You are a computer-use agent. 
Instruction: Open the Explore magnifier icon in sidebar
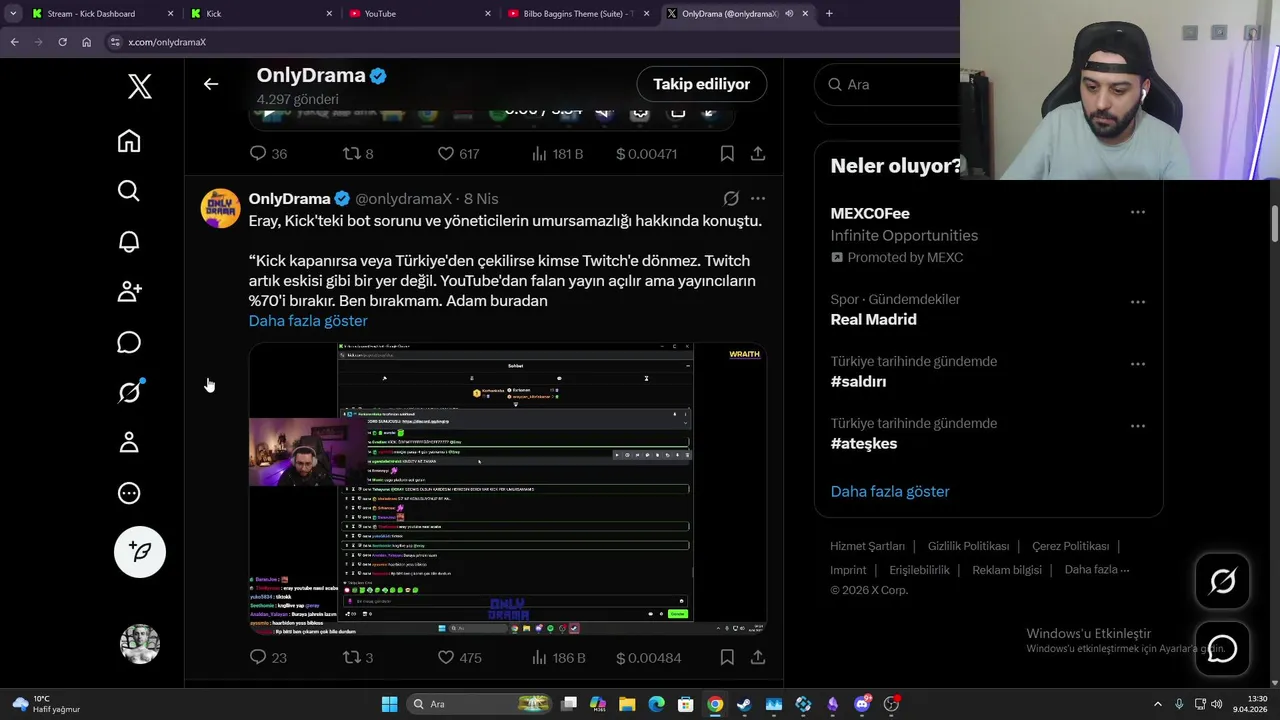[x=129, y=191]
